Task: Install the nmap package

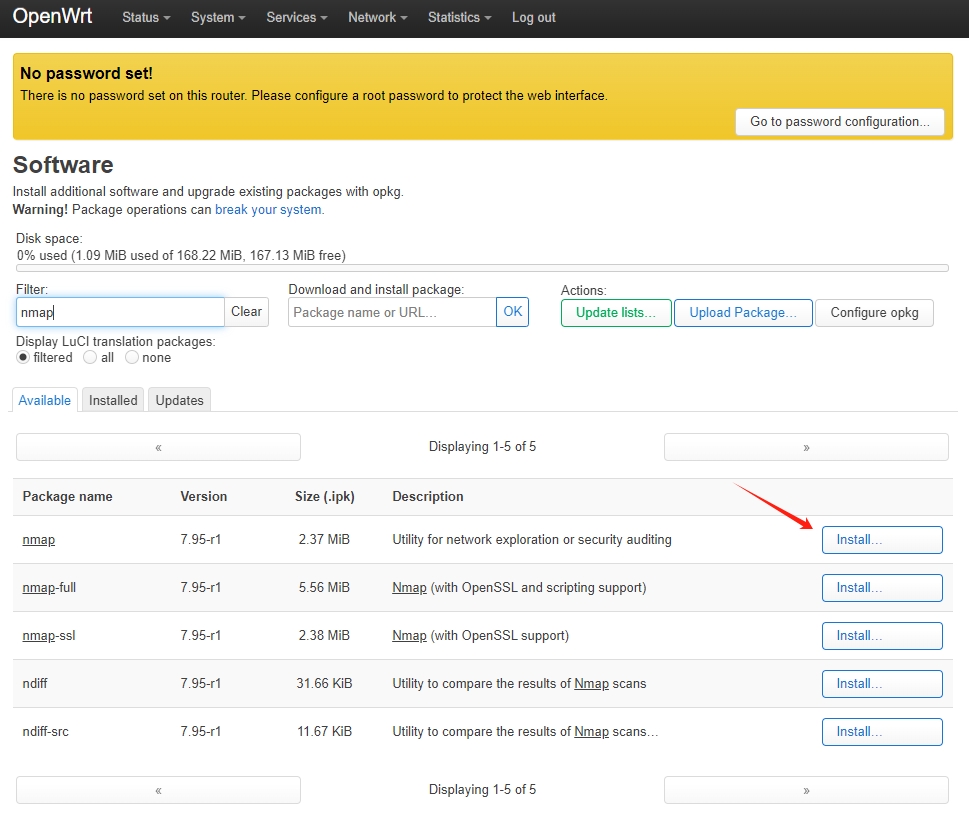Action: [x=882, y=540]
